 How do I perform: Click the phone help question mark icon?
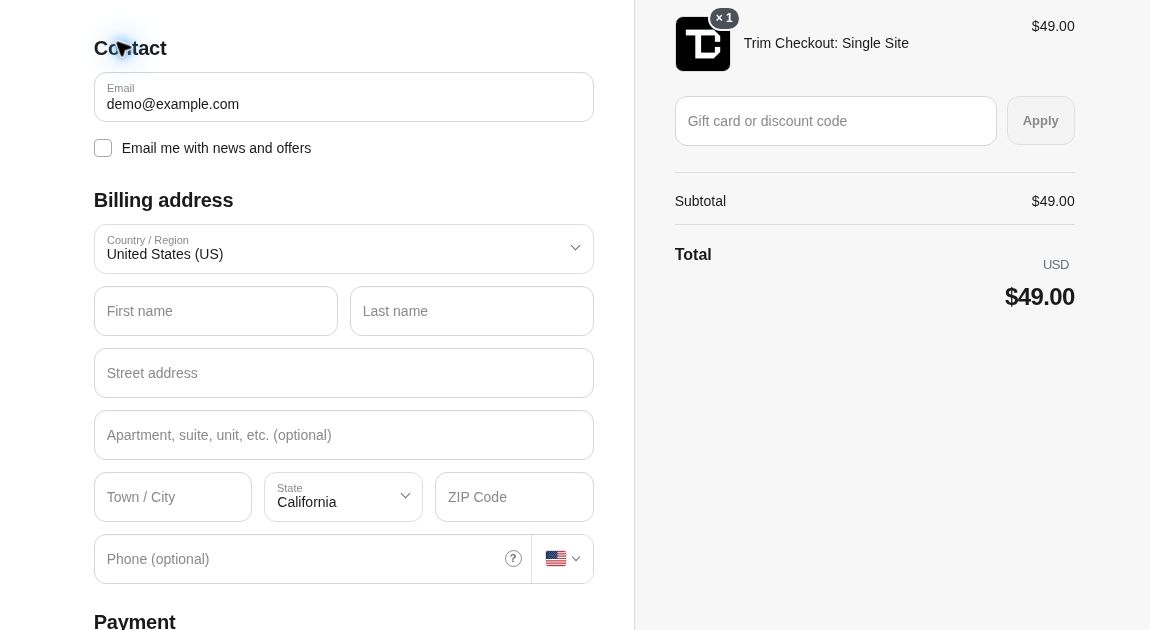coord(513,559)
